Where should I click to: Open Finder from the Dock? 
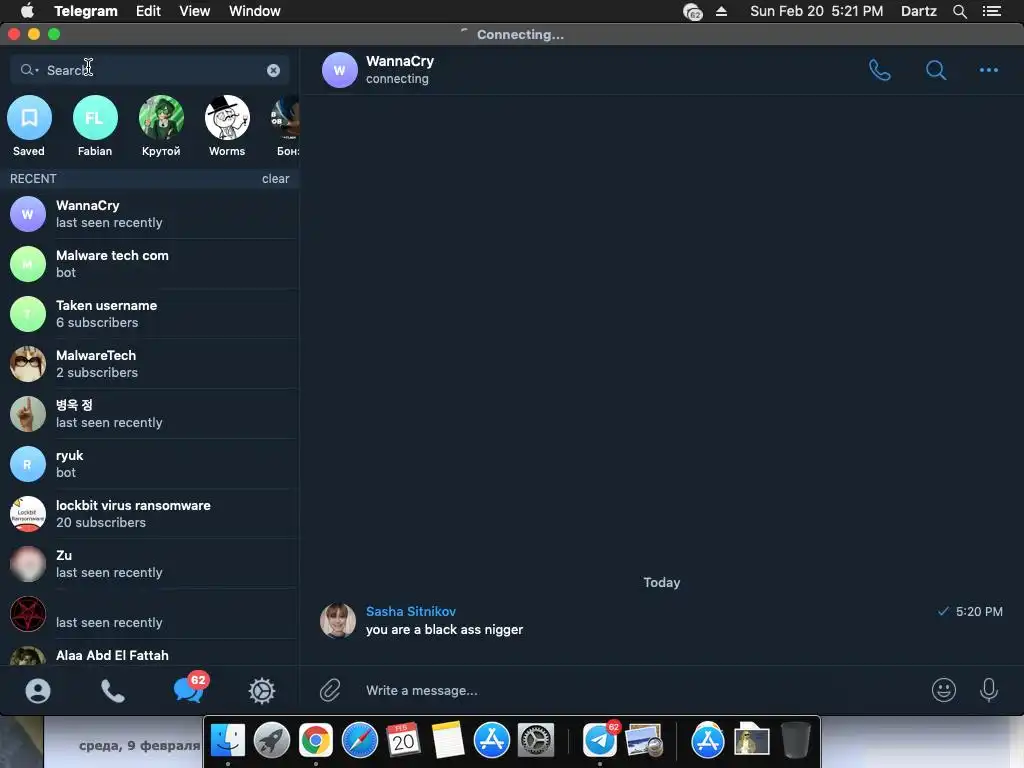[228, 741]
